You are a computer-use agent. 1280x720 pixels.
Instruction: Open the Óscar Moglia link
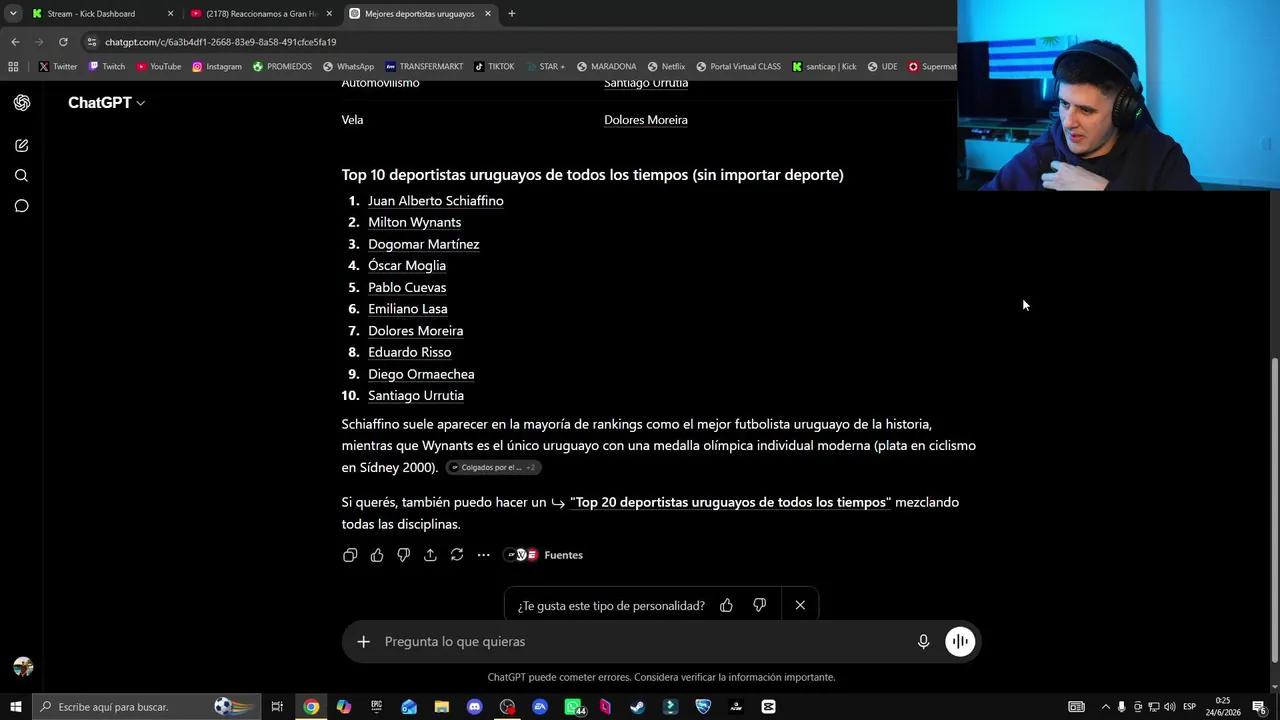tap(407, 265)
